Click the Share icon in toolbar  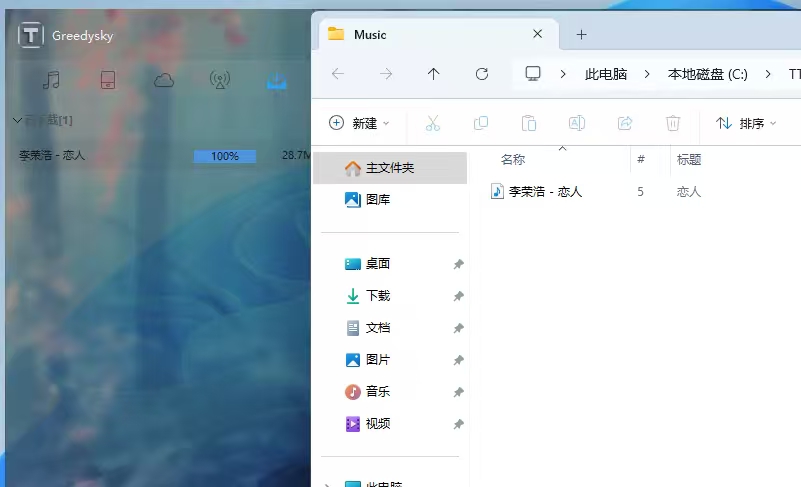(x=625, y=123)
